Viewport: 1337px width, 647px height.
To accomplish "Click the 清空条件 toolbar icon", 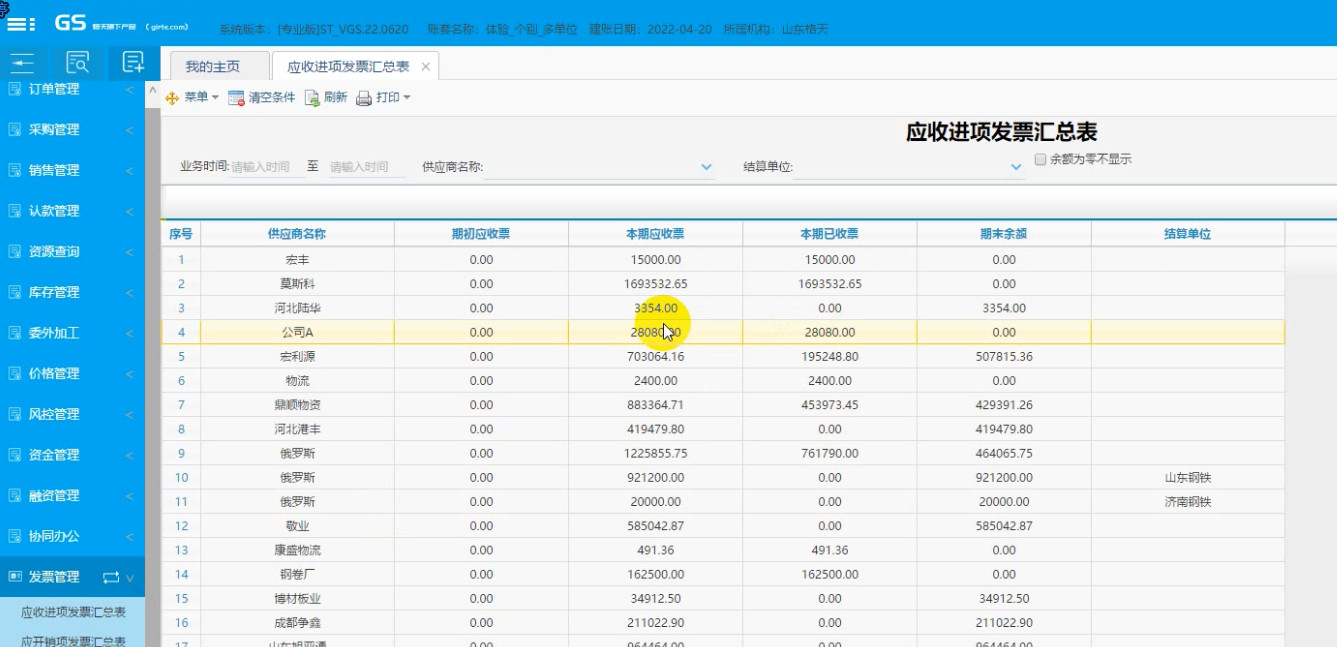I will pos(236,98).
